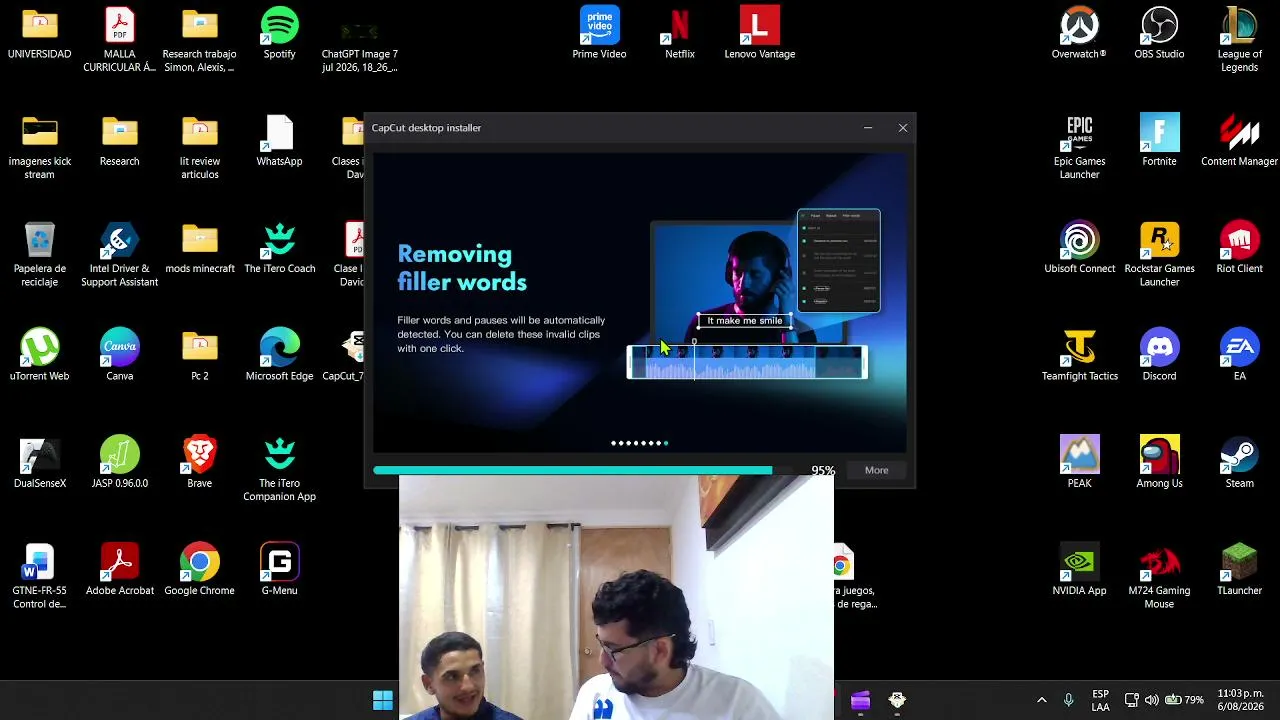Open the Content Manager shortcut

click(1240, 141)
